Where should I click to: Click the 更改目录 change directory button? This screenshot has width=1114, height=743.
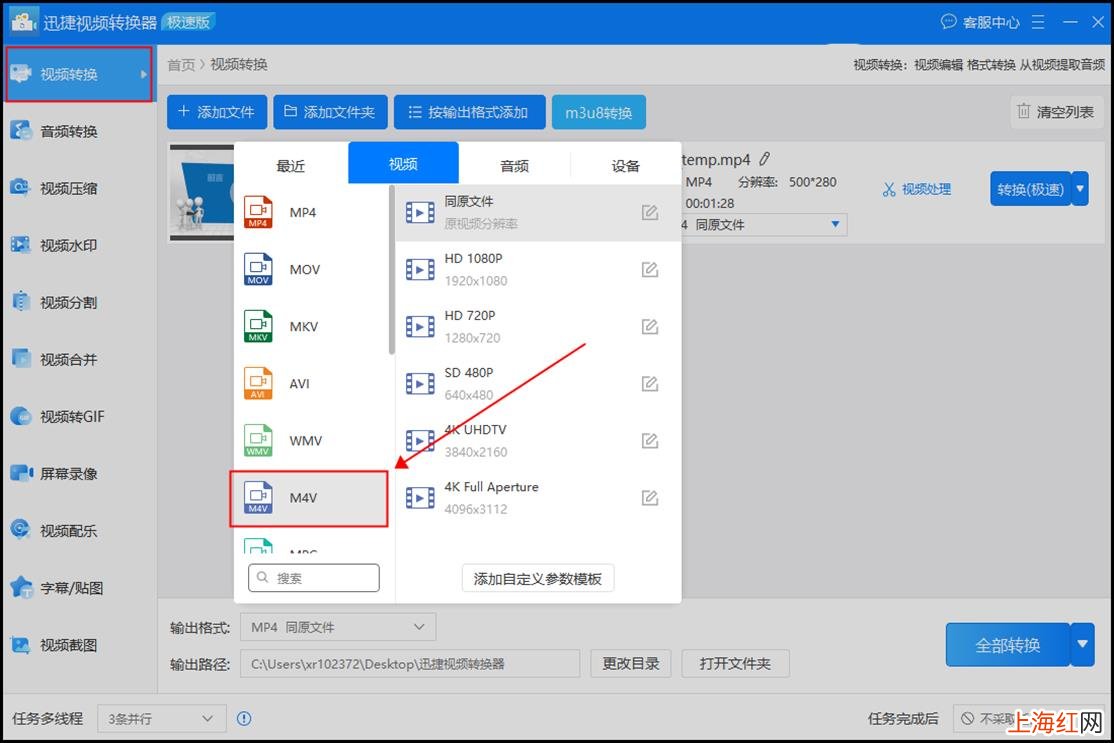pos(631,663)
